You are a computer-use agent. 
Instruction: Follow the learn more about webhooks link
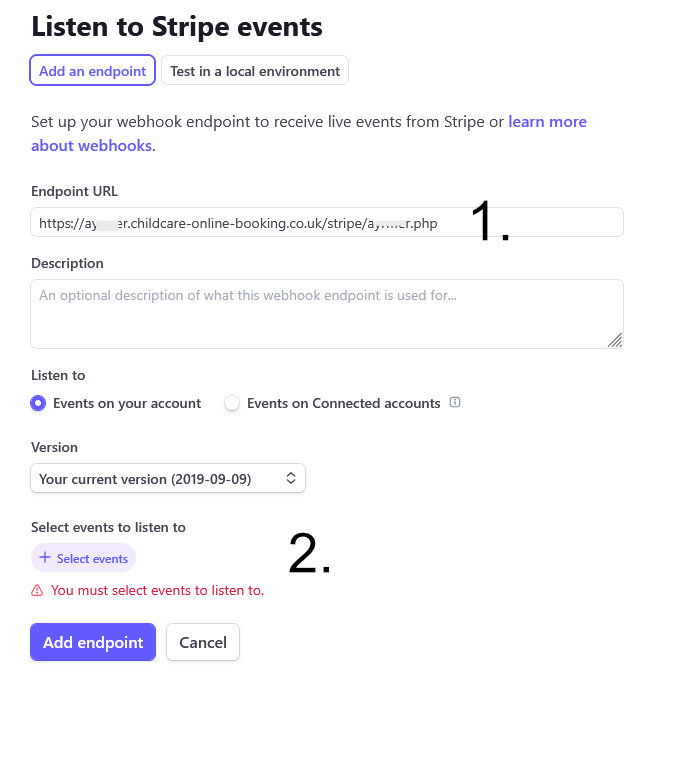tap(546, 122)
